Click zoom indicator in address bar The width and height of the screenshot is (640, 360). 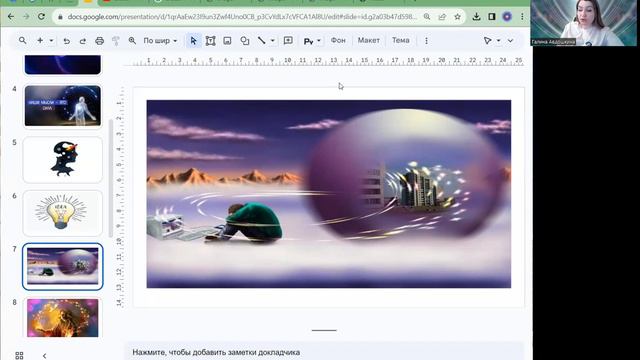click(x=427, y=17)
